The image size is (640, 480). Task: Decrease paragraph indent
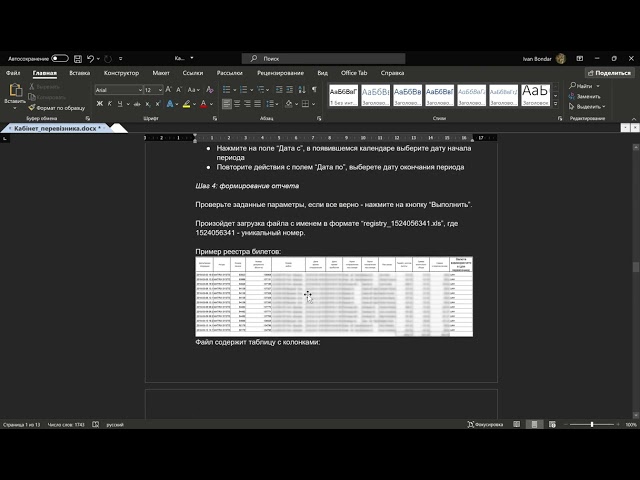(279, 89)
